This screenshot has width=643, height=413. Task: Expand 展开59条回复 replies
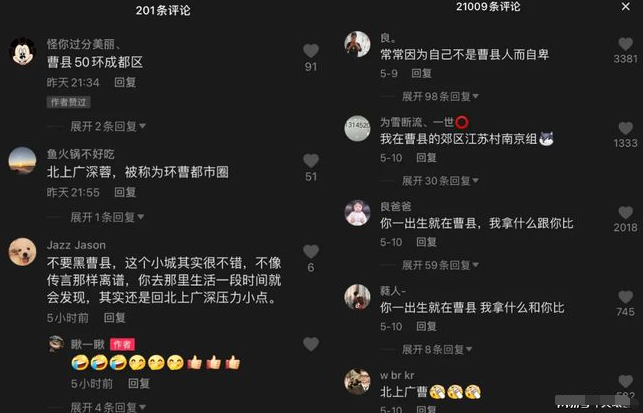[x=440, y=265]
